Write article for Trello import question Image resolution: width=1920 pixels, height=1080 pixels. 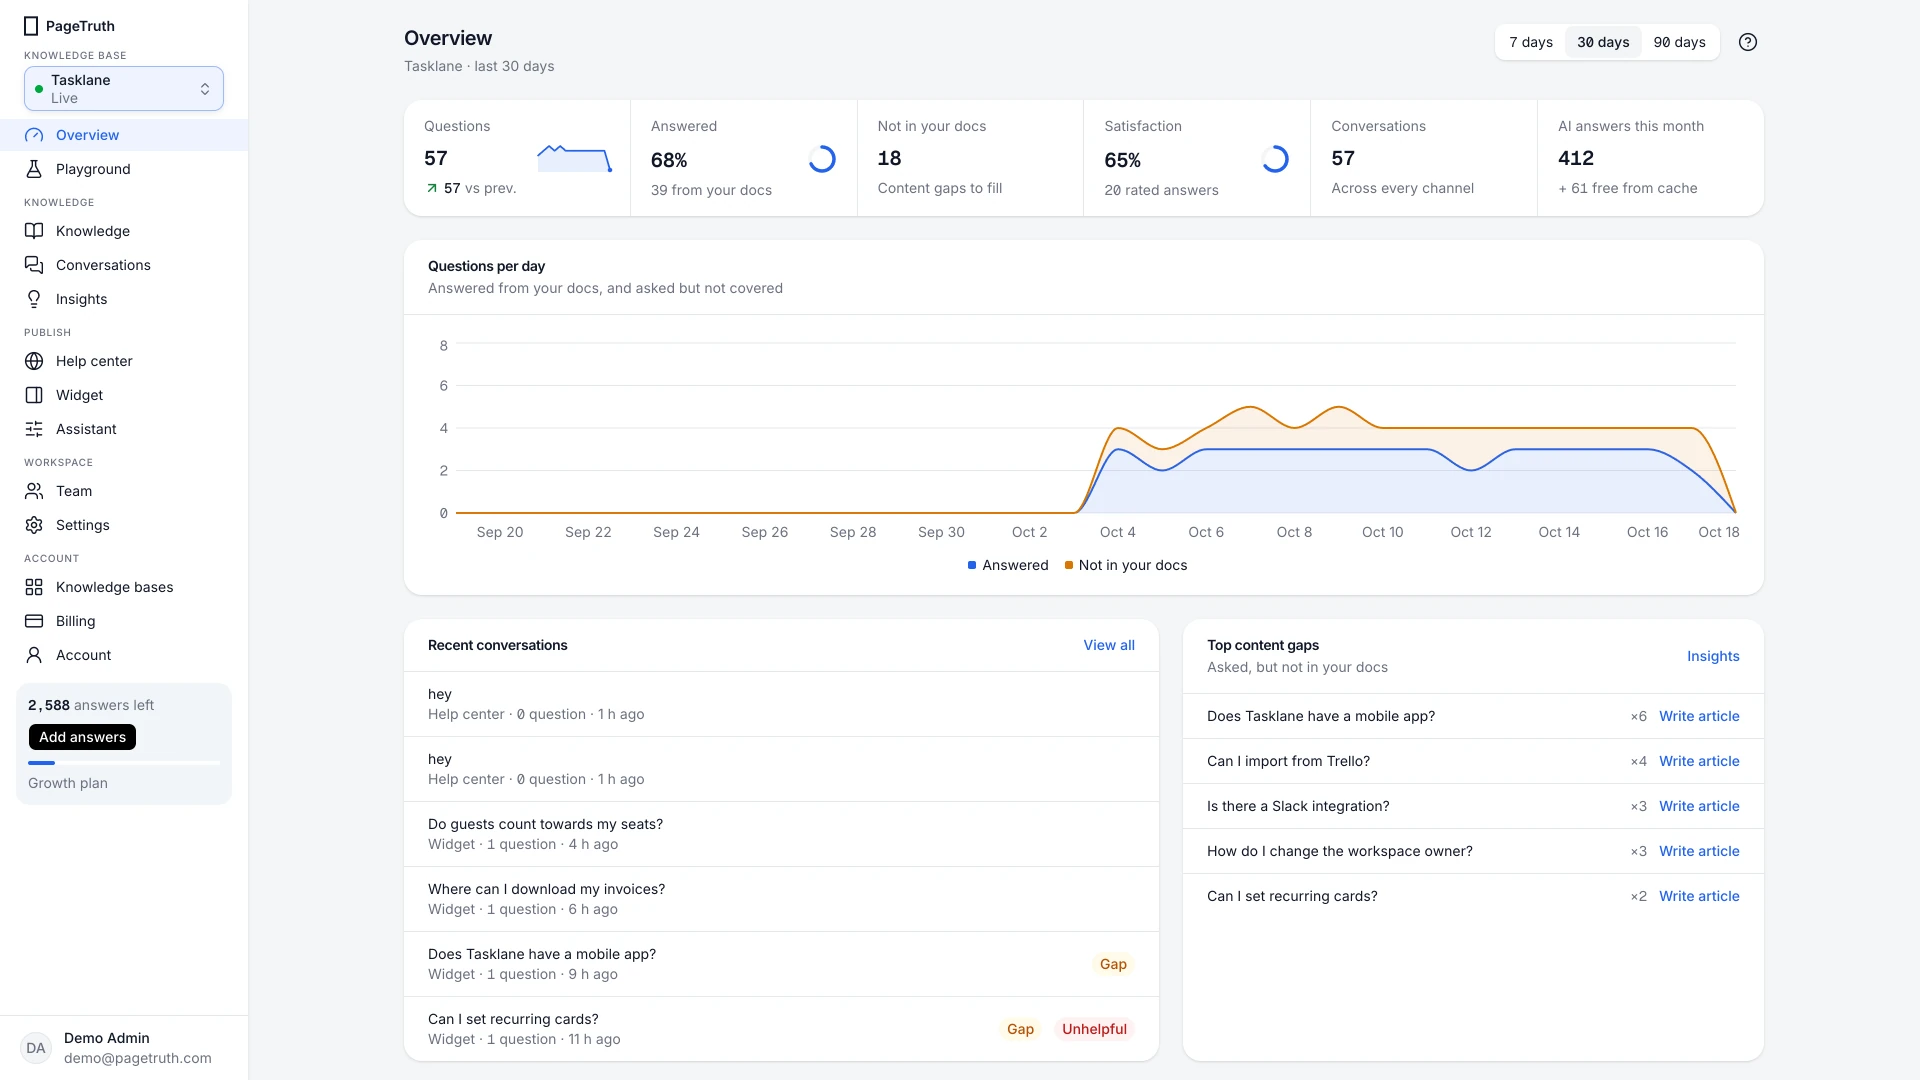click(1699, 761)
